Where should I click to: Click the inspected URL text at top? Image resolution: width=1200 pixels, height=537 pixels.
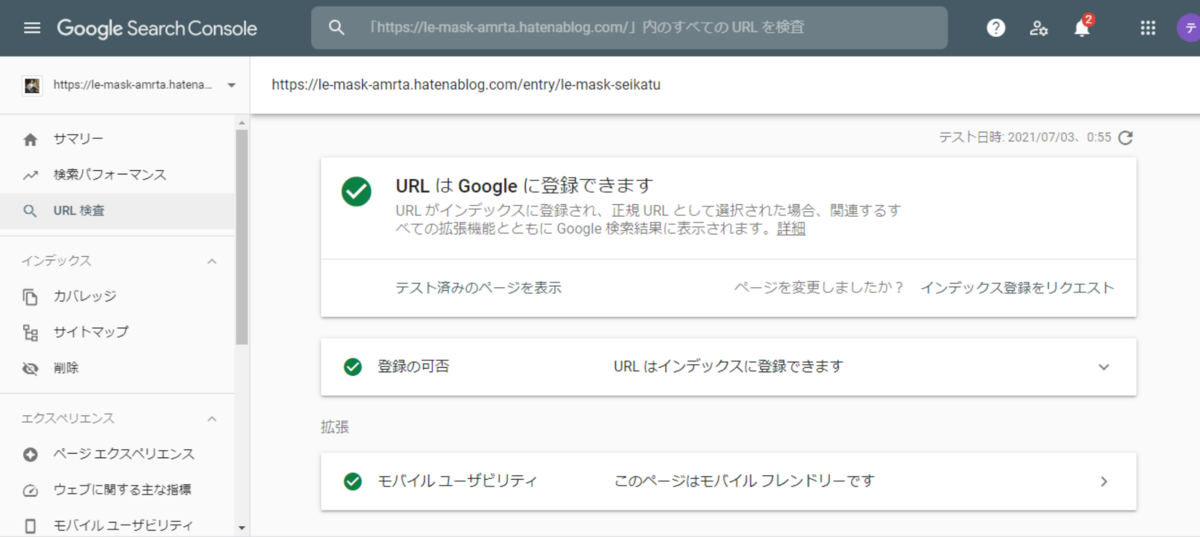click(466, 85)
